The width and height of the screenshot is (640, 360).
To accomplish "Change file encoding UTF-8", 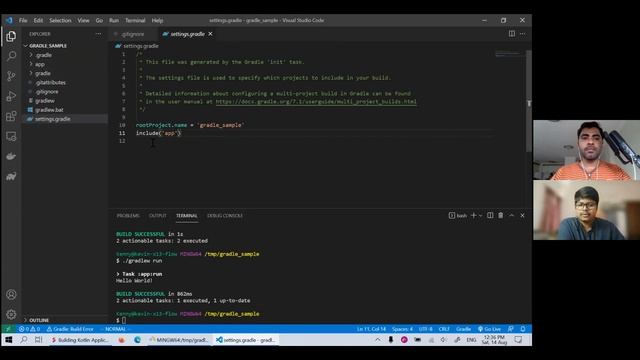I will 425,329.
